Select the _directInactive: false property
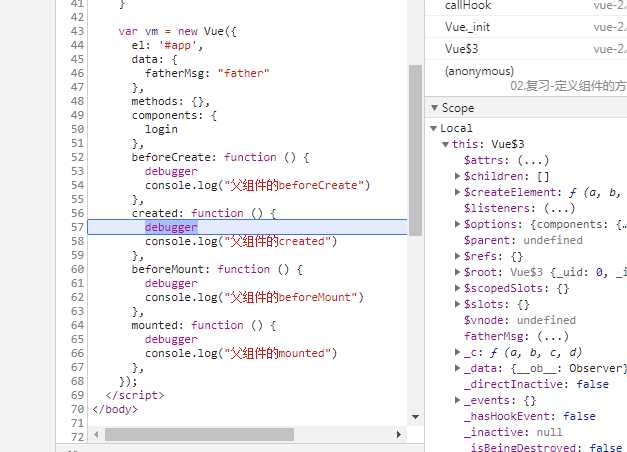This screenshot has width=627, height=452. (x=536, y=384)
